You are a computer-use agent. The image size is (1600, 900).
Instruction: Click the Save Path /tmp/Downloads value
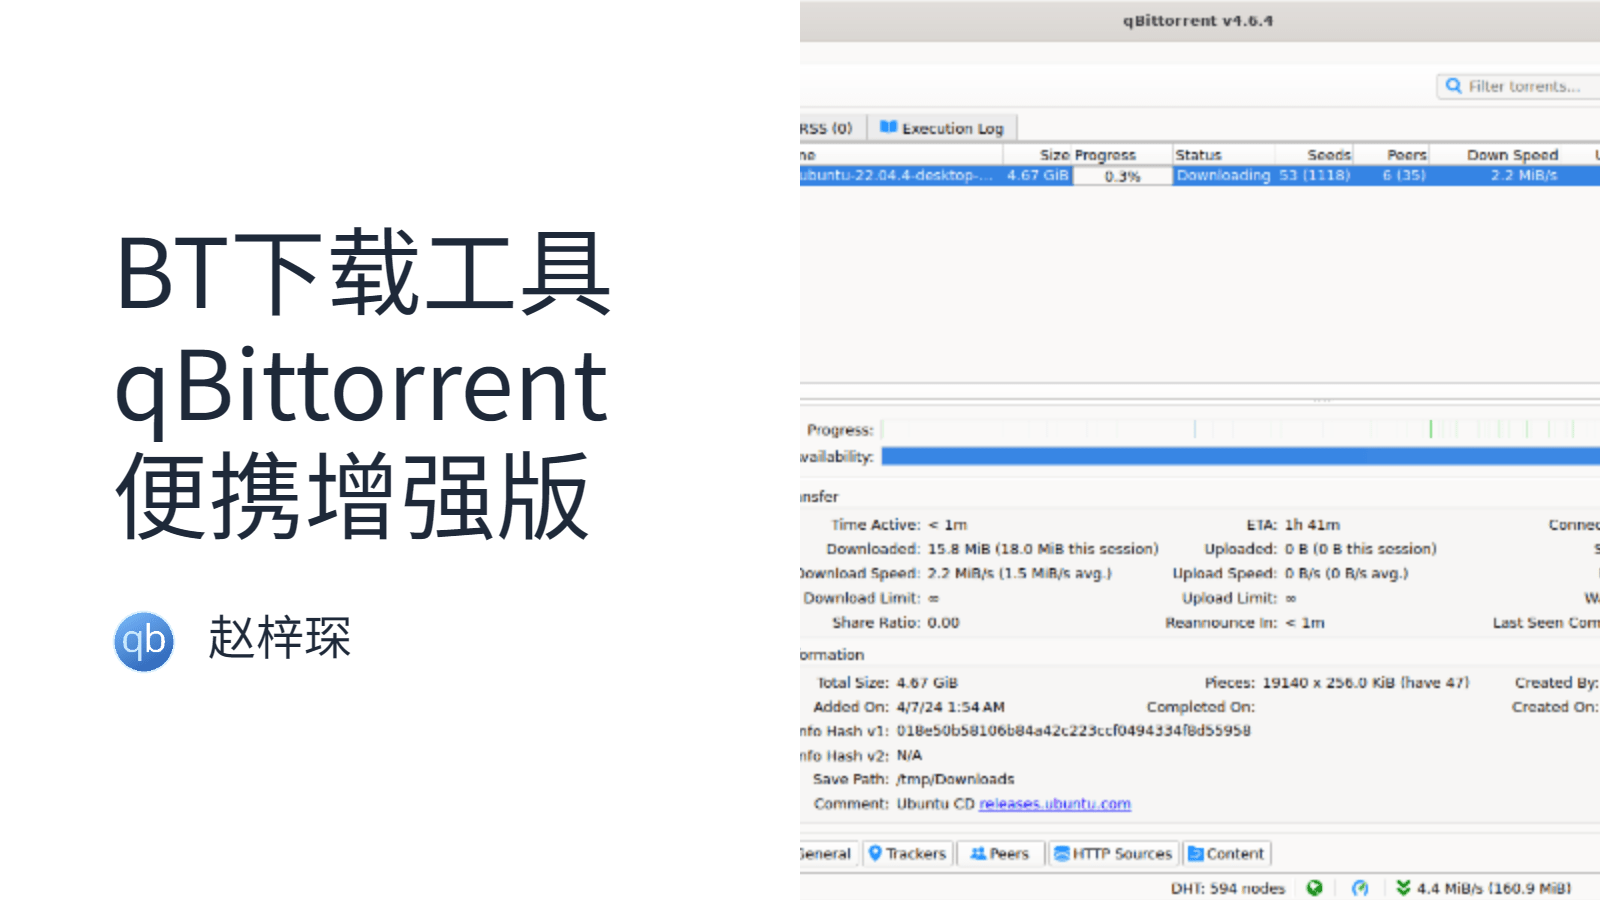[x=955, y=779]
